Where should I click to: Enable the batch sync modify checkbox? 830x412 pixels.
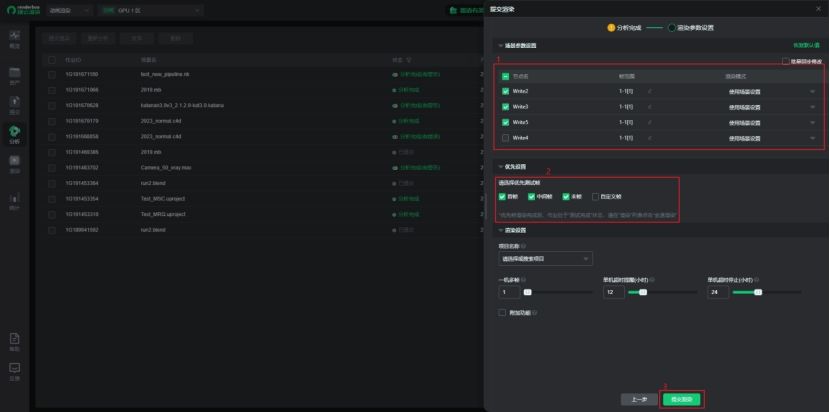(786, 61)
